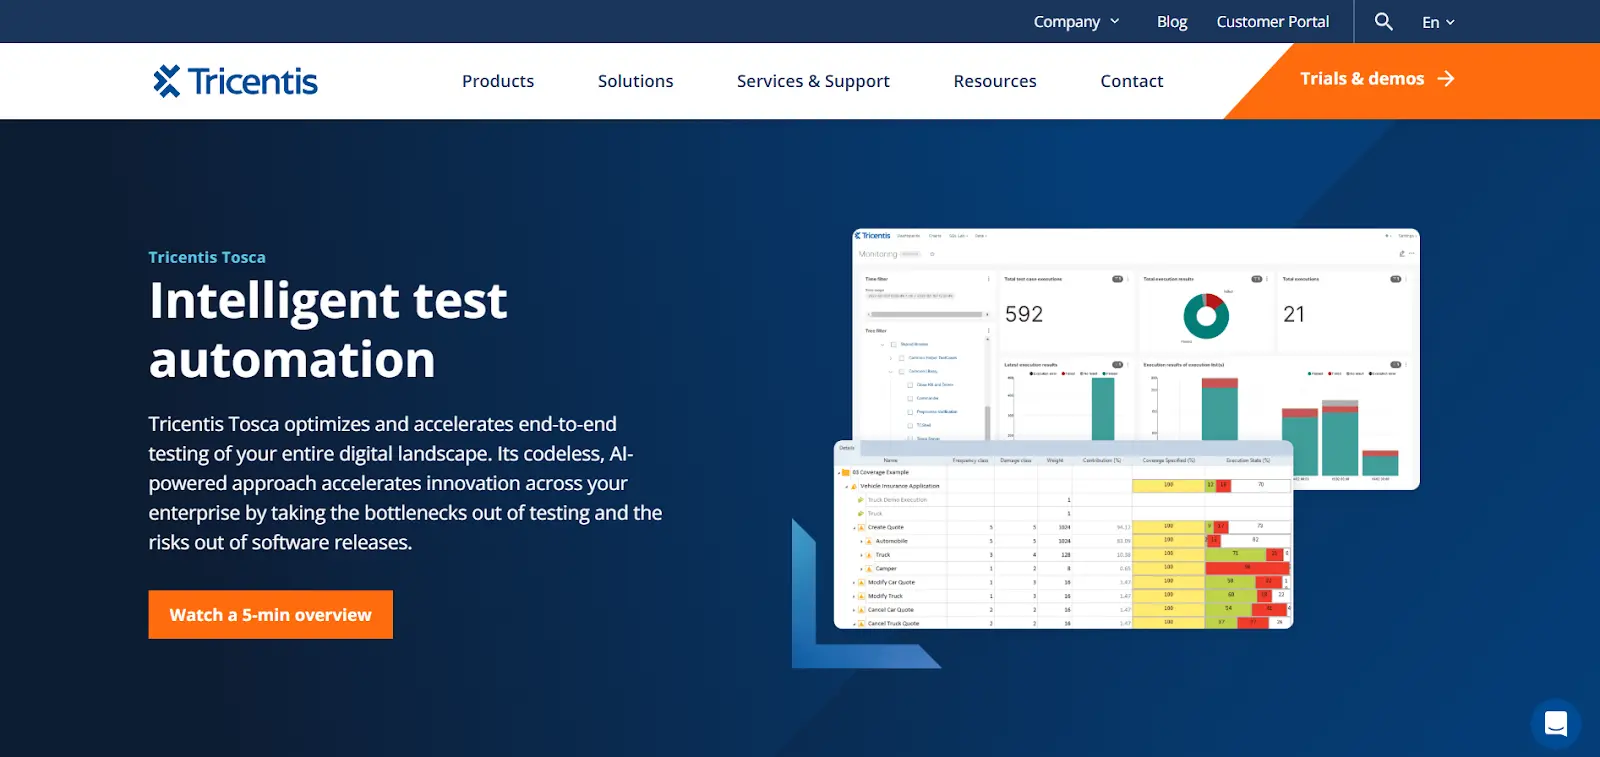Open the Solutions menu

pos(636,81)
